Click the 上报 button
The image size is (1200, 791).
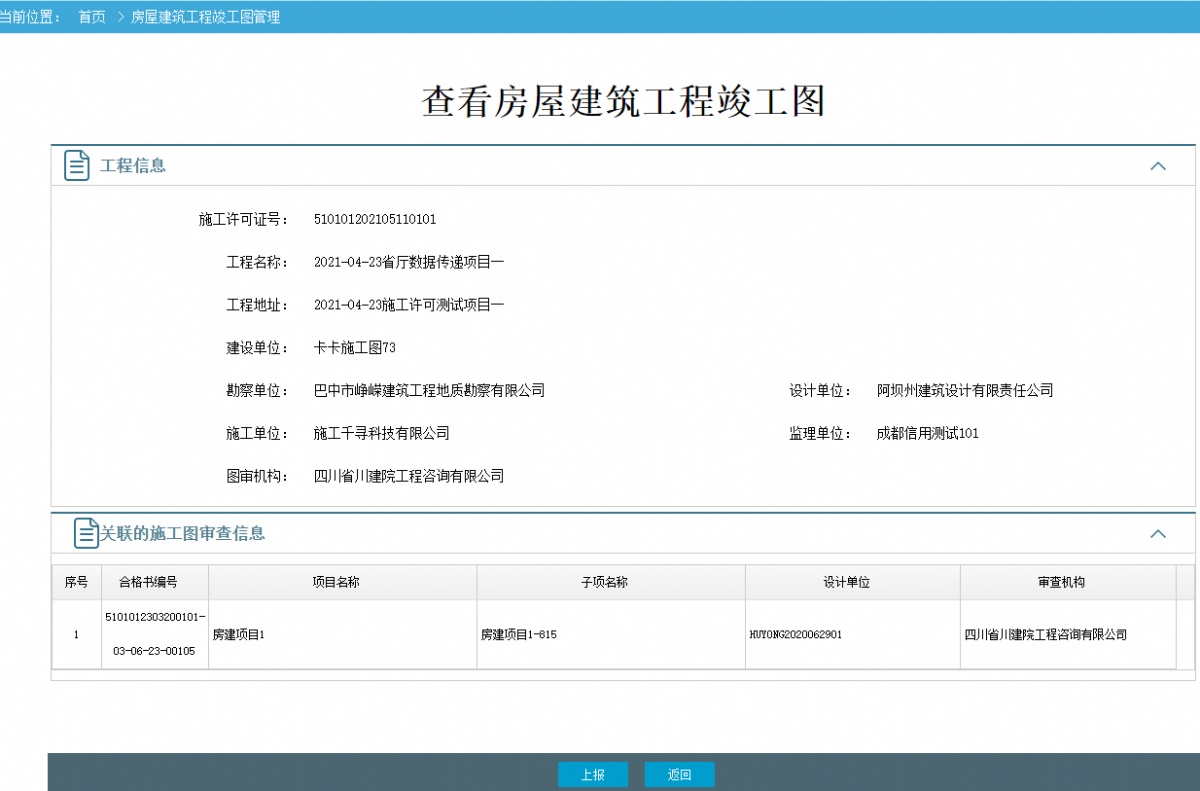click(593, 775)
